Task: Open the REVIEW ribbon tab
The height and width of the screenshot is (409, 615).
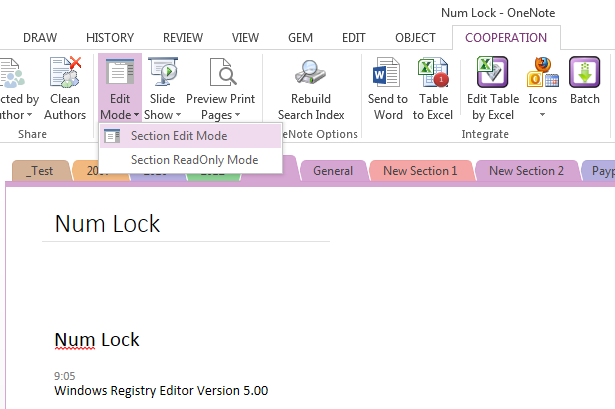Action: coord(183,38)
